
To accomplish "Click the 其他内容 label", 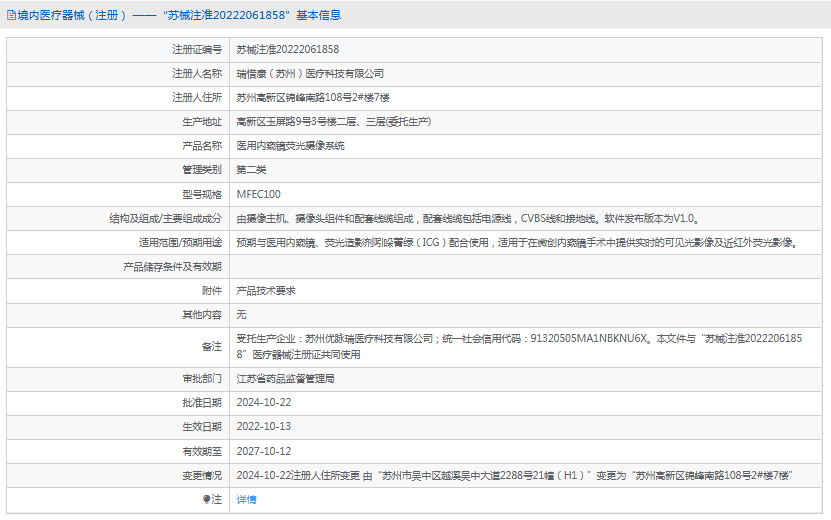I will tap(202, 314).
